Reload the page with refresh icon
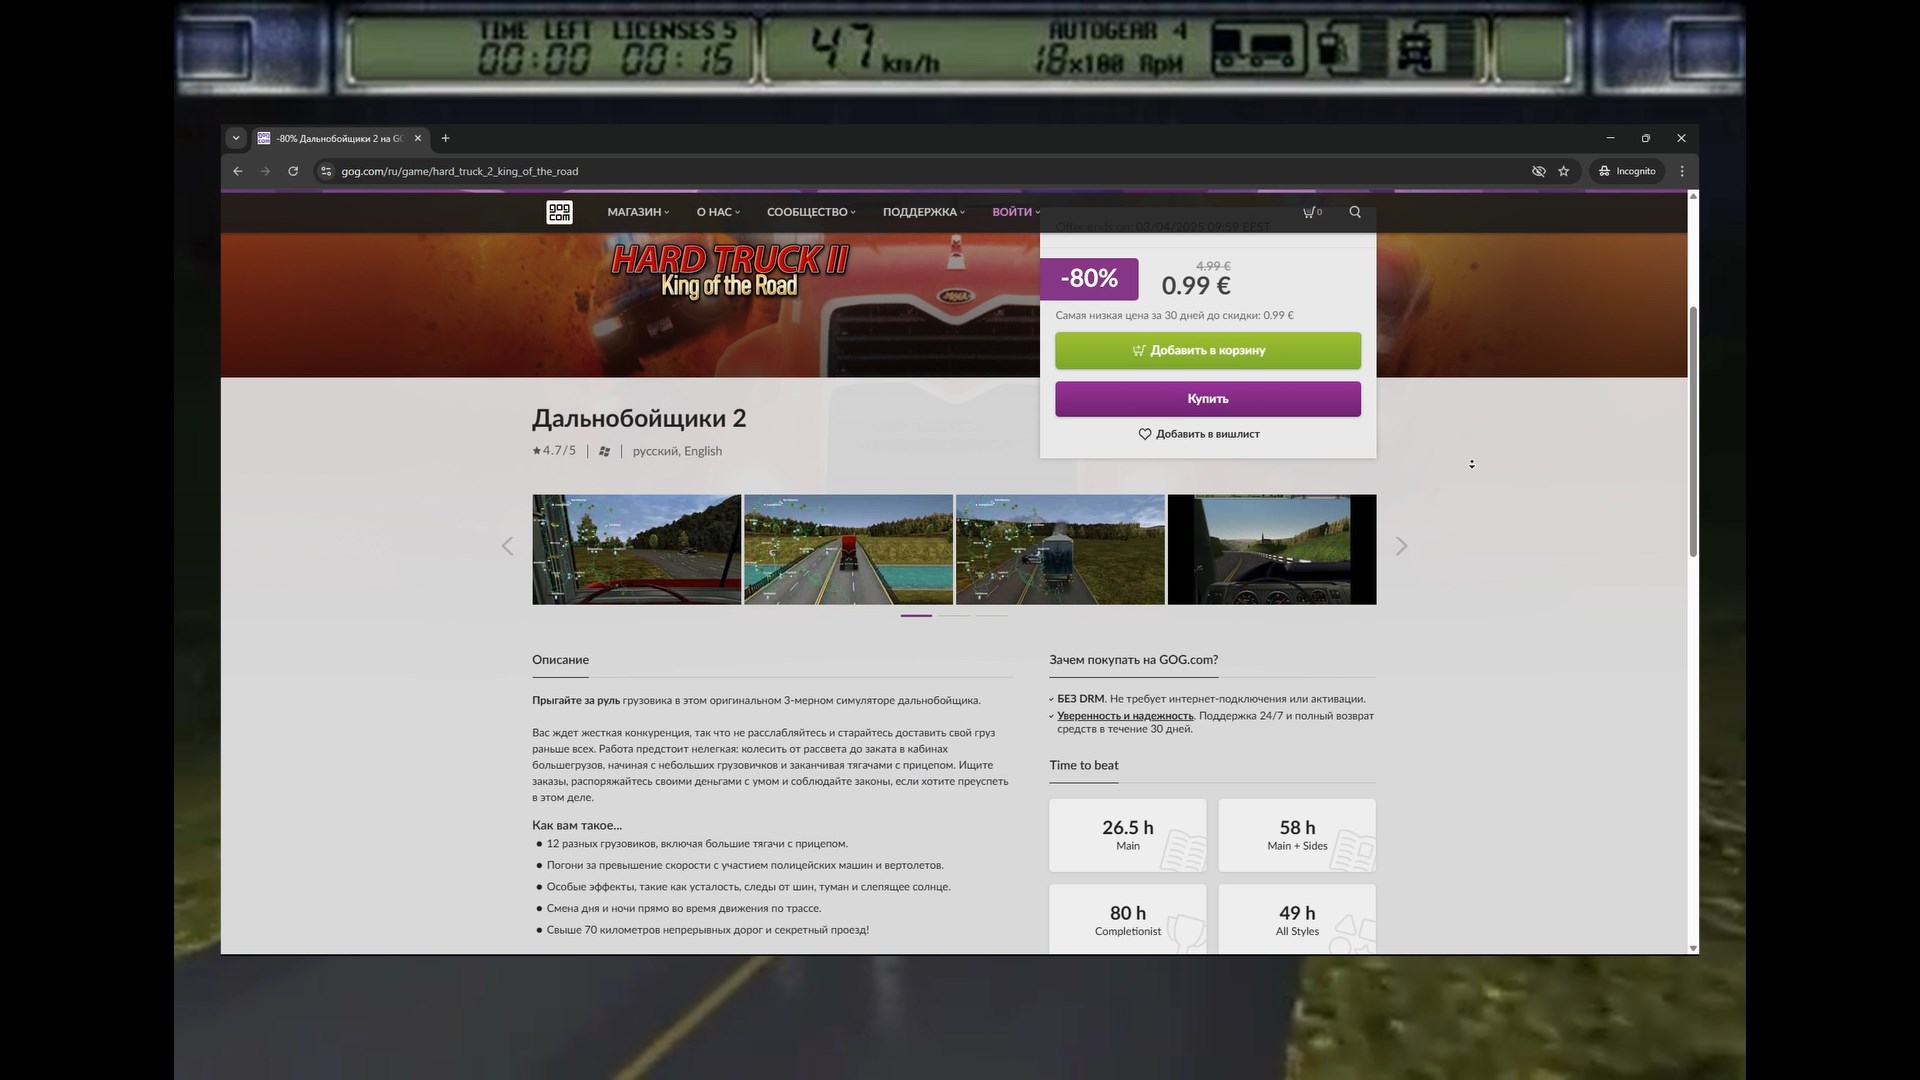Viewport: 1920px width, 1080px height. pyautogui.click(x=293, y=171)
